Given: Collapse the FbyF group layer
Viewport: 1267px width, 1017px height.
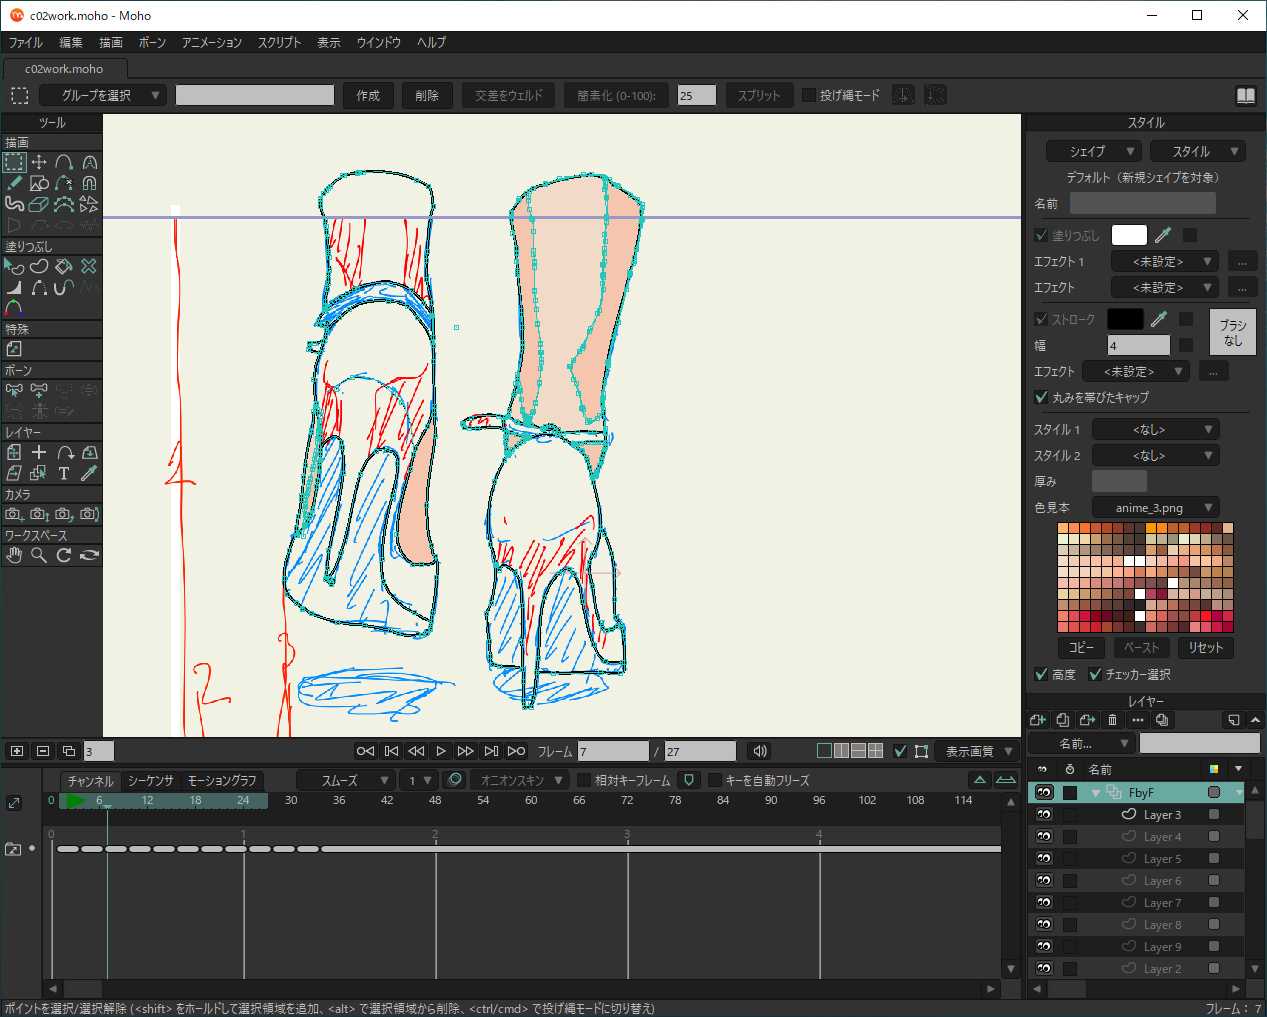Looking at the screenshot, I should pyautogui.click(x=1096, y=792).
